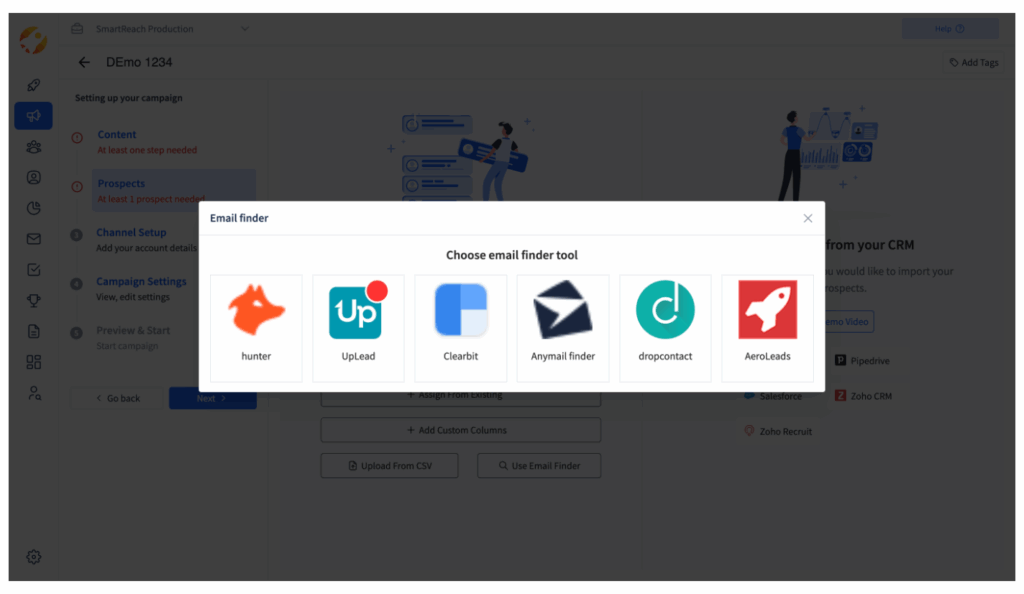Pick the Clearbit email finder

point(460,328)
